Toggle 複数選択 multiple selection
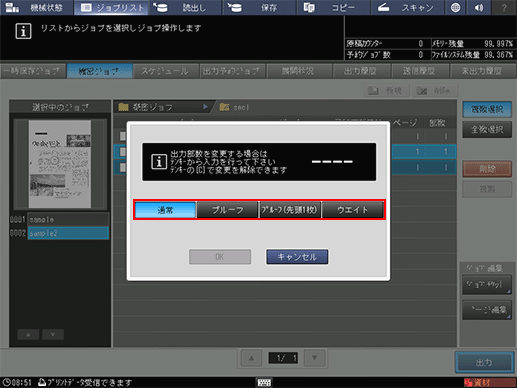 click(487, 109)
